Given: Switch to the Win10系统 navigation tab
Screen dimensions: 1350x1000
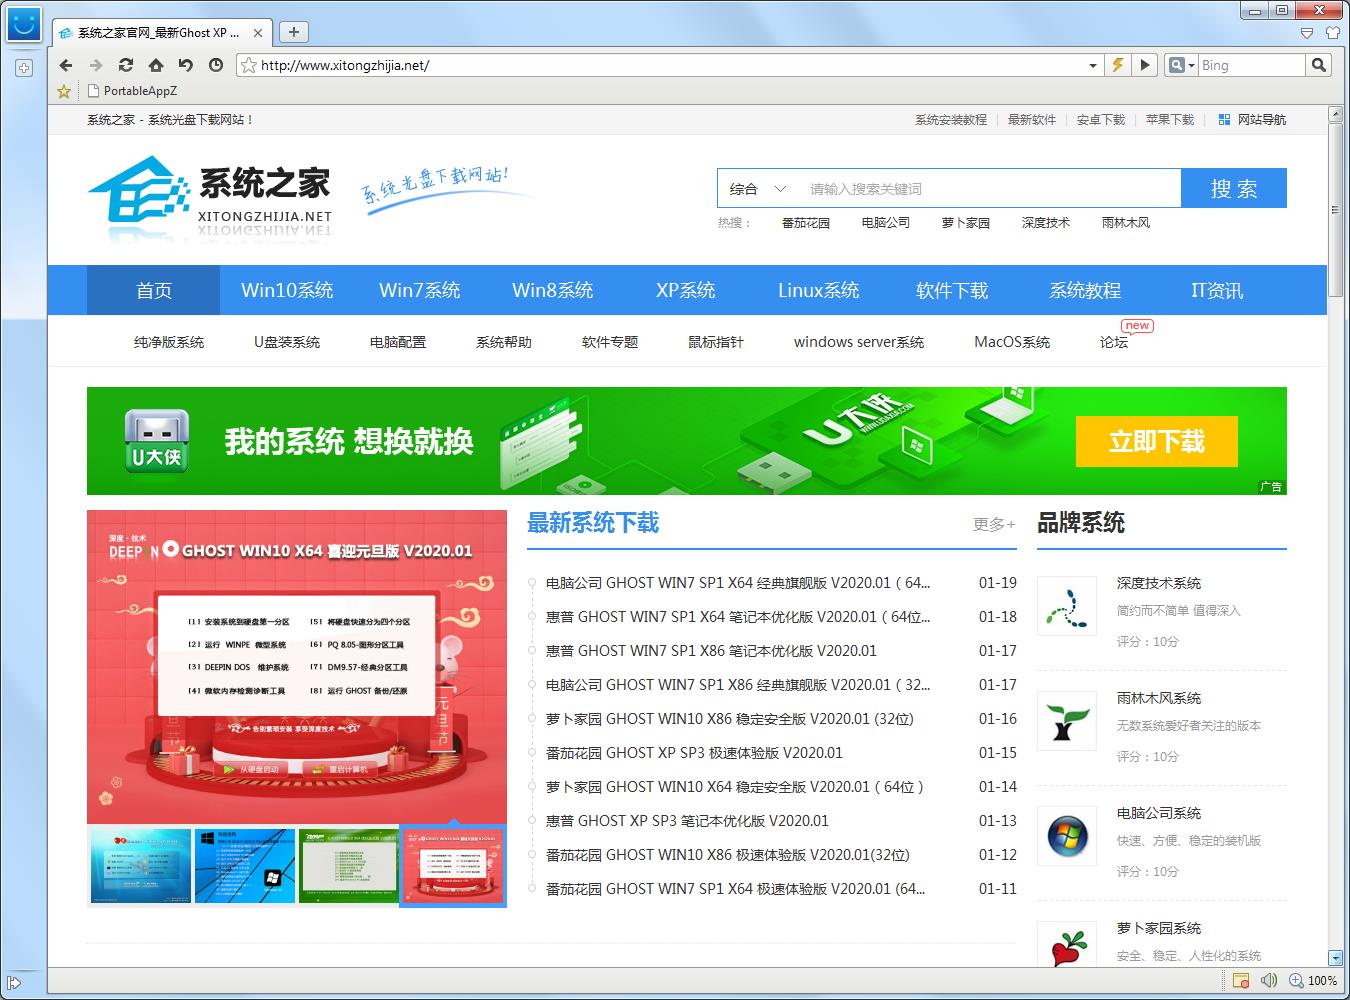Looking at the screenshot, I should point(287,290).
